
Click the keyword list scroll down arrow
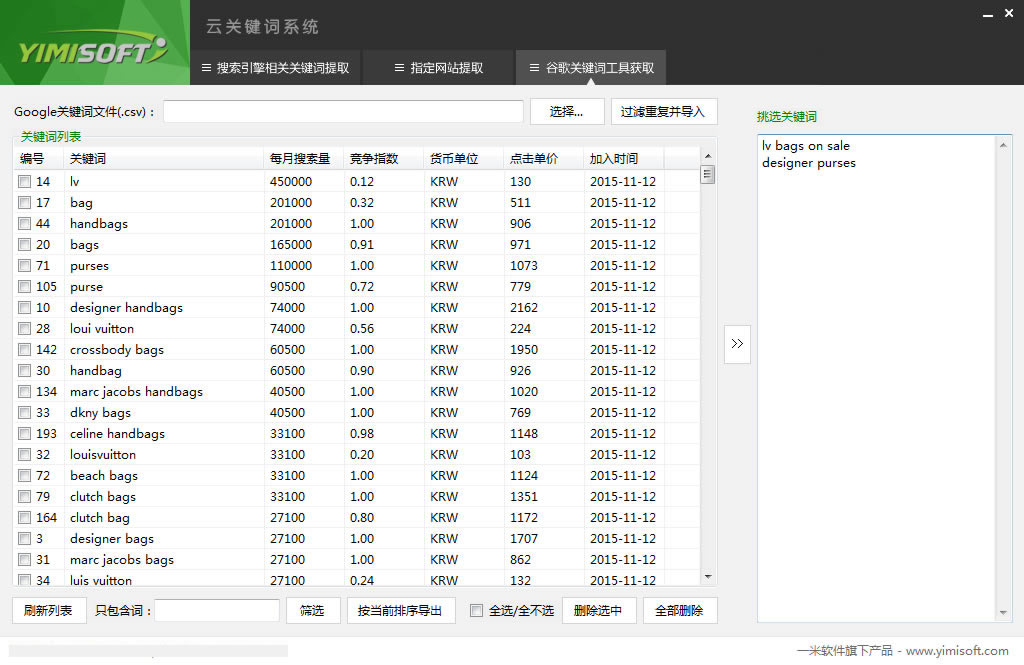coord(708,577)
